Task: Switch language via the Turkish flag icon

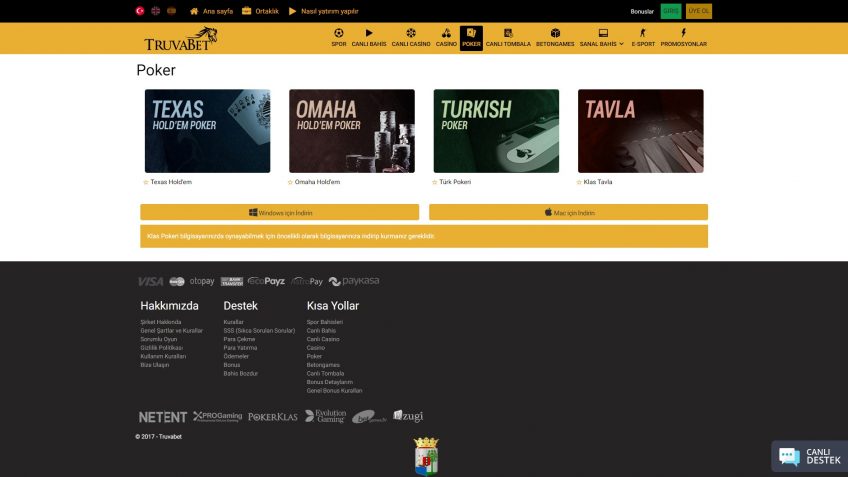Action: click(140, 11)
